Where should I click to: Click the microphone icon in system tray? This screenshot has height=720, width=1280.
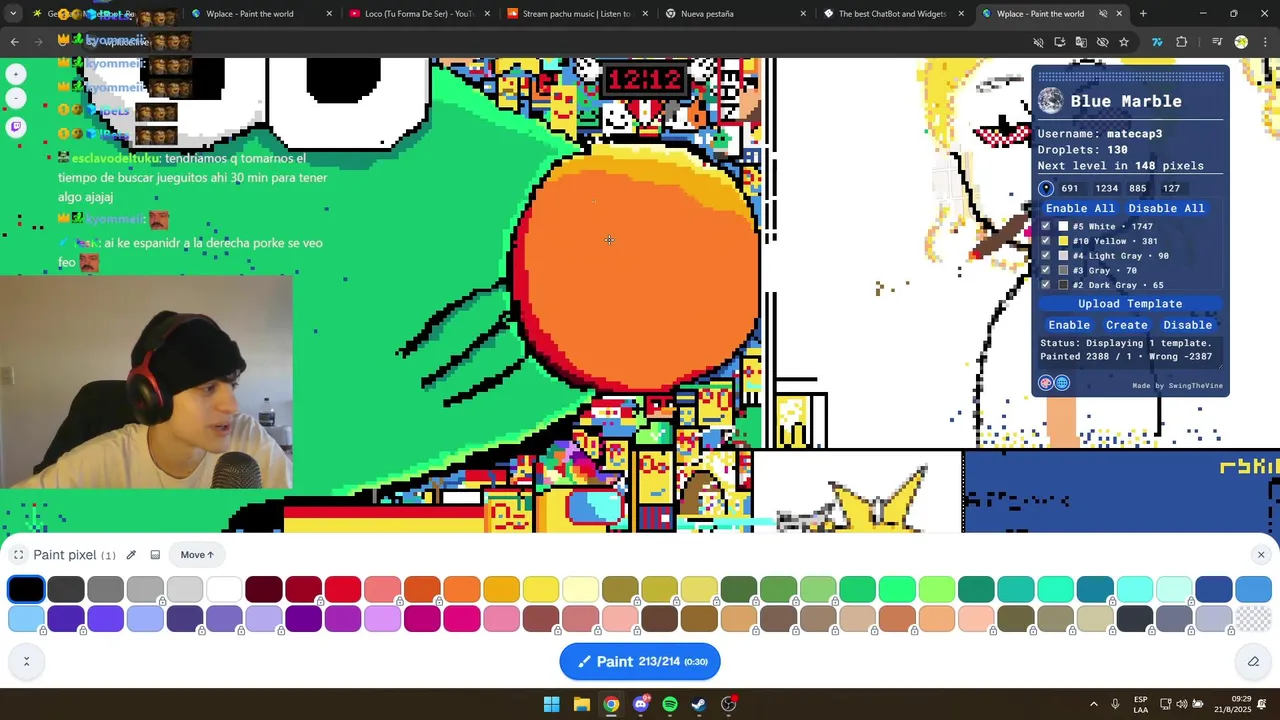point(1115,705)
